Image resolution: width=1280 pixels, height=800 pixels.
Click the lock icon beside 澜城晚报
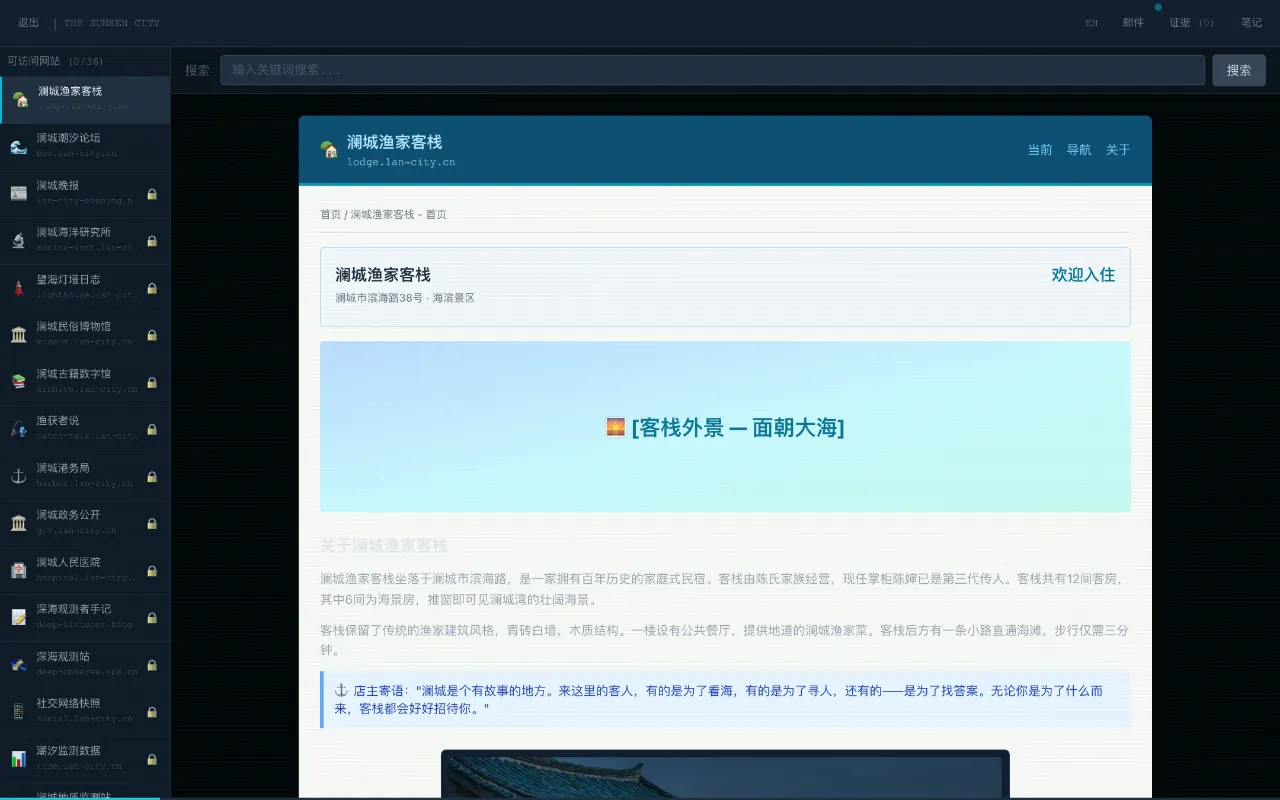coord(152,194)
